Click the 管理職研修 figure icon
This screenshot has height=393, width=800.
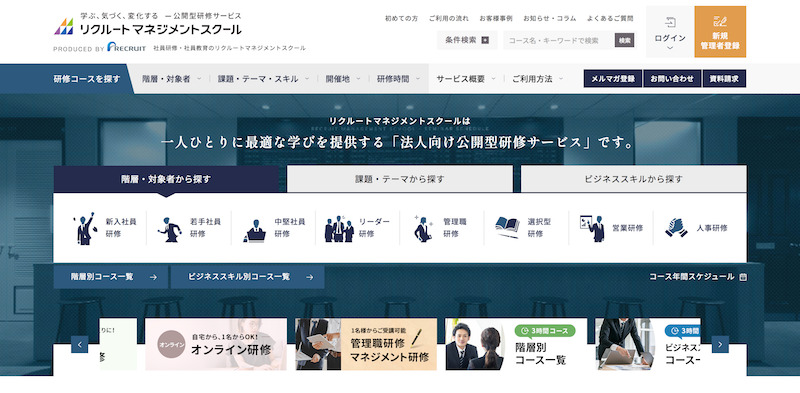coord(423,229)
